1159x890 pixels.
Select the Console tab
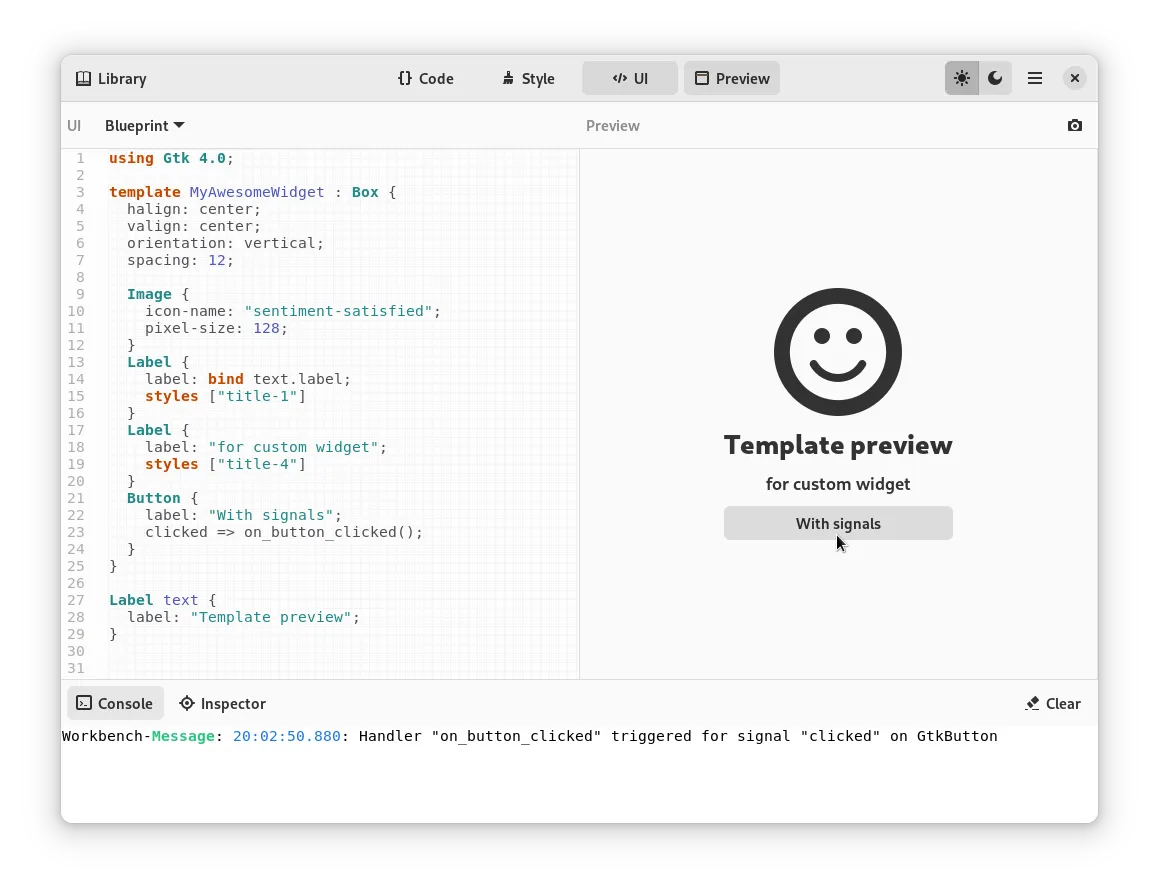(x=115, y=704)
